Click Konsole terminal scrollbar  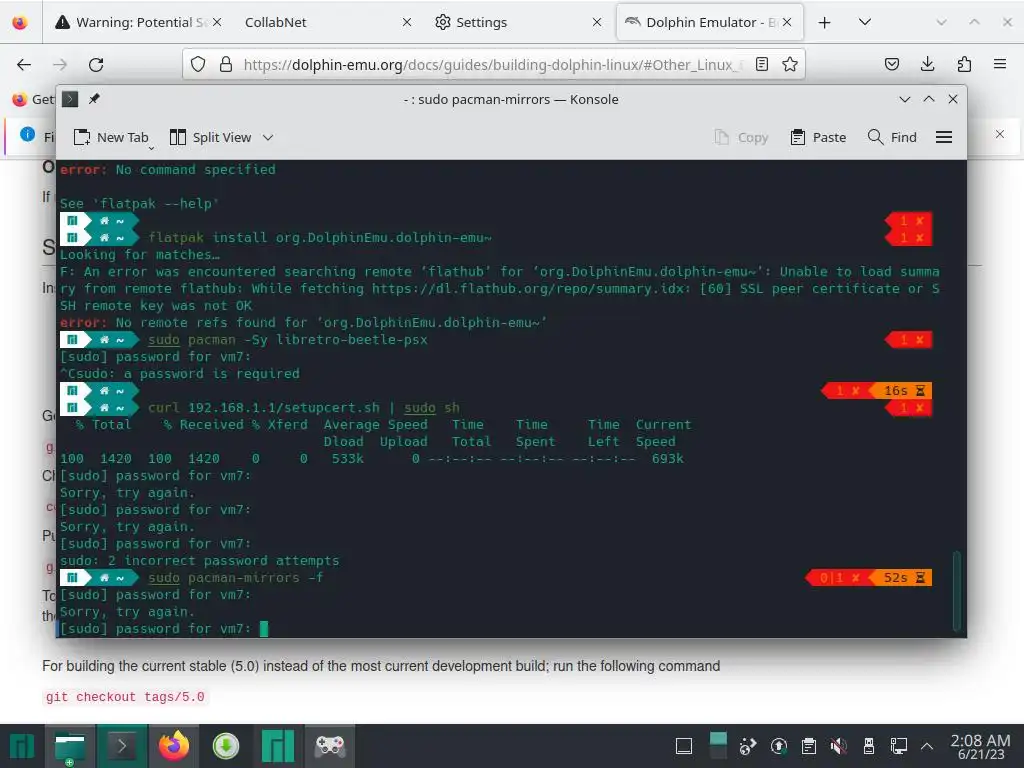tap(957, 591)
